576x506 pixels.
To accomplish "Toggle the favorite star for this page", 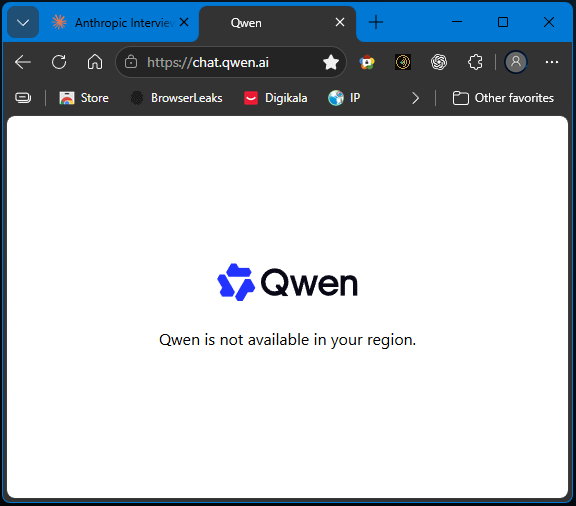I will 331,62.
